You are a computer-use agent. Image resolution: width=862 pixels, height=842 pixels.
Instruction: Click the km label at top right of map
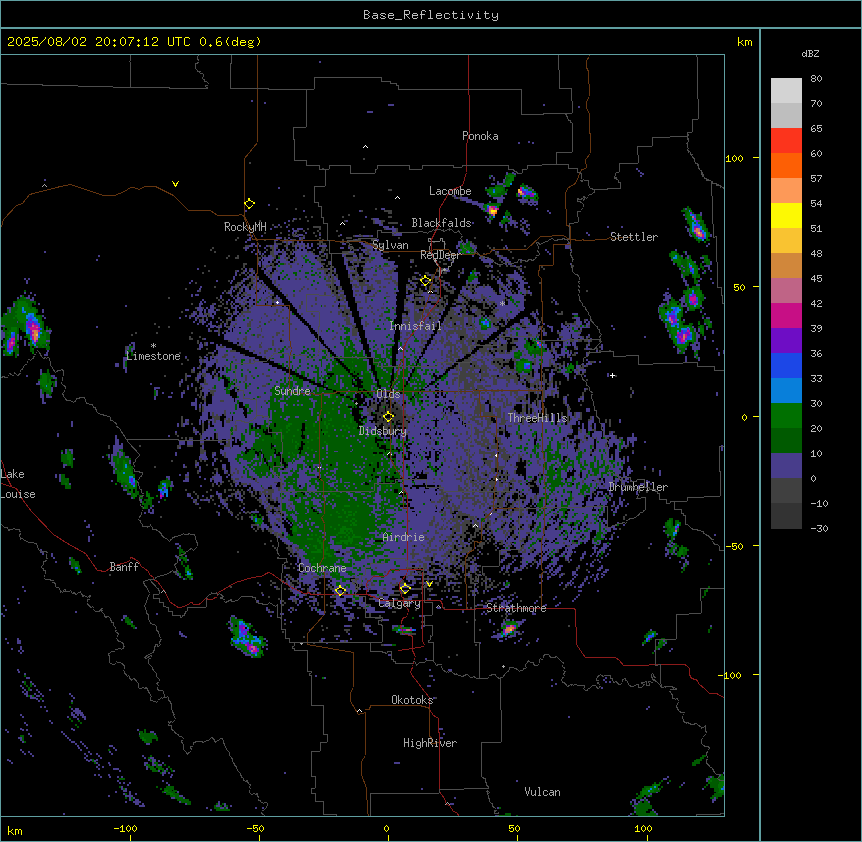[744, 42]
